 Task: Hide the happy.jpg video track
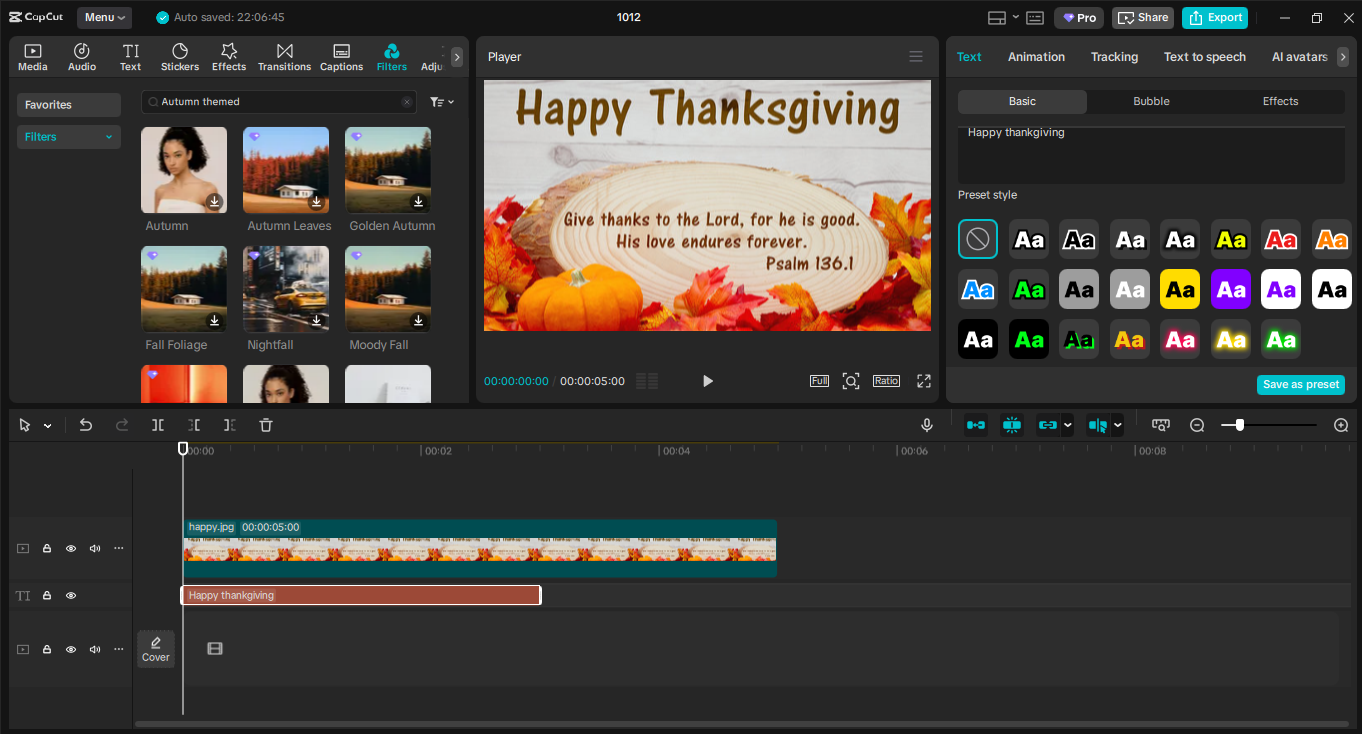point(70,548)
